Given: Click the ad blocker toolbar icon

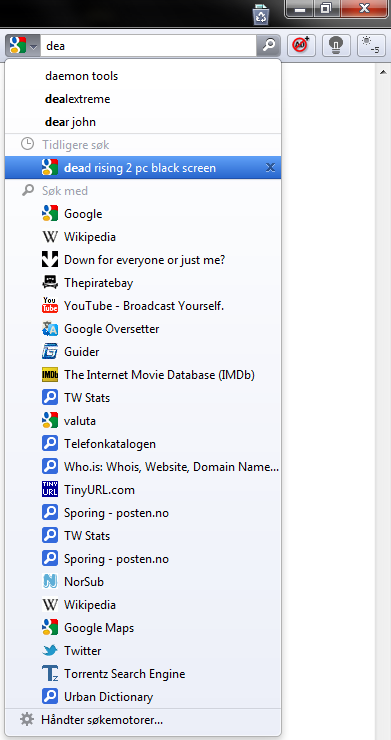Looking at the screenshot, I should click(301, 45).
